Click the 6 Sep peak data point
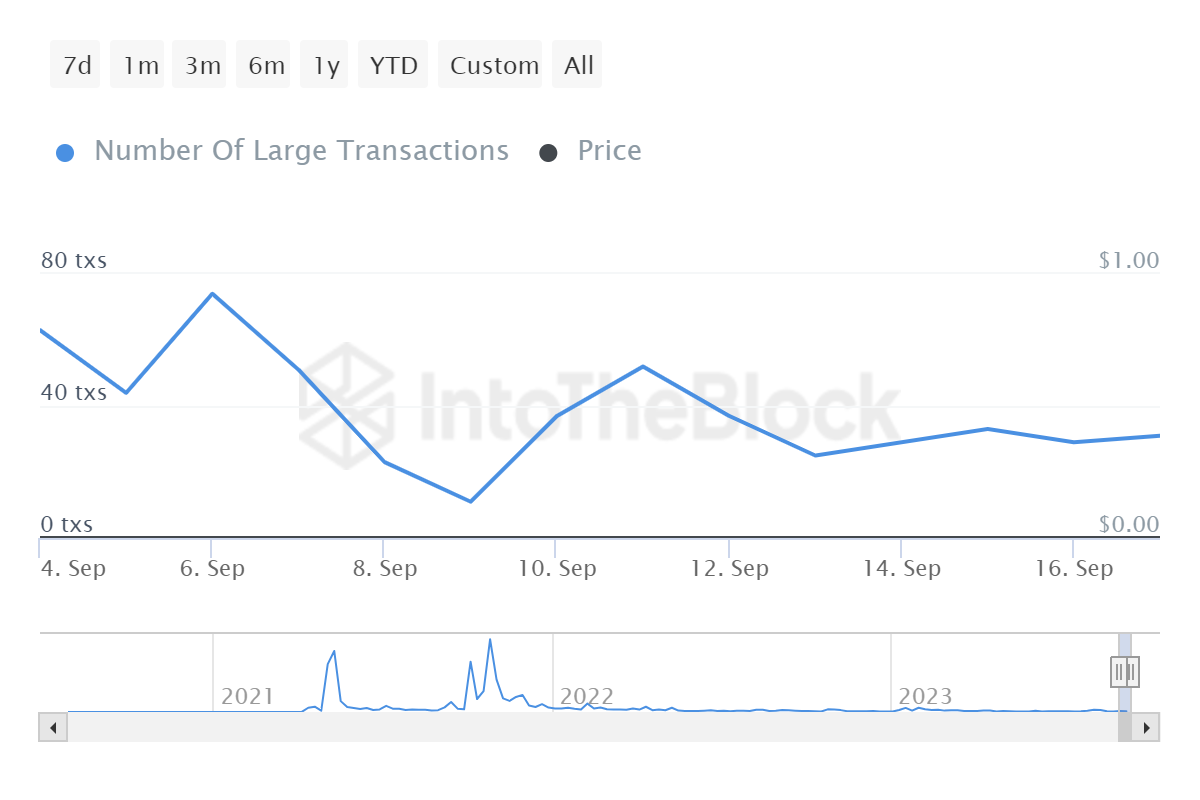 (x=212, y=294)
